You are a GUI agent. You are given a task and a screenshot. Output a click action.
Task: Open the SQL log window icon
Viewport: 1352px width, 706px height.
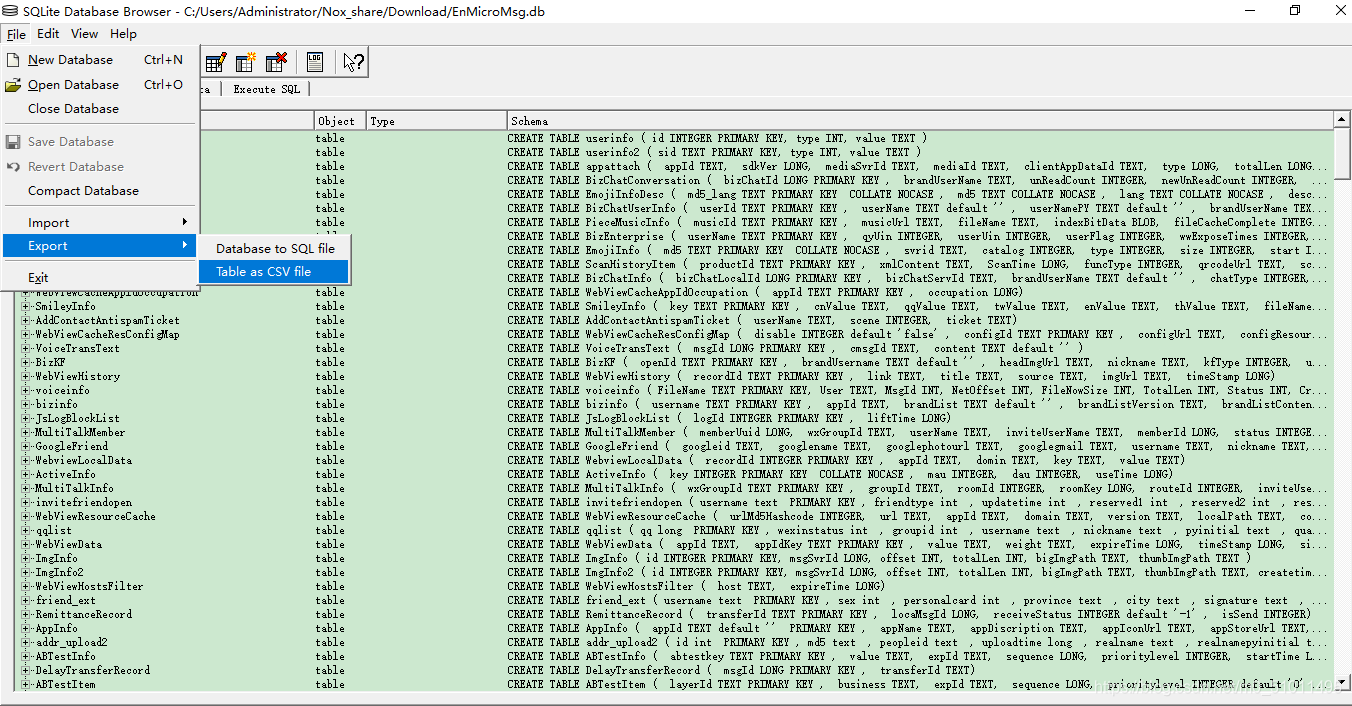click(x=315, y=62)
